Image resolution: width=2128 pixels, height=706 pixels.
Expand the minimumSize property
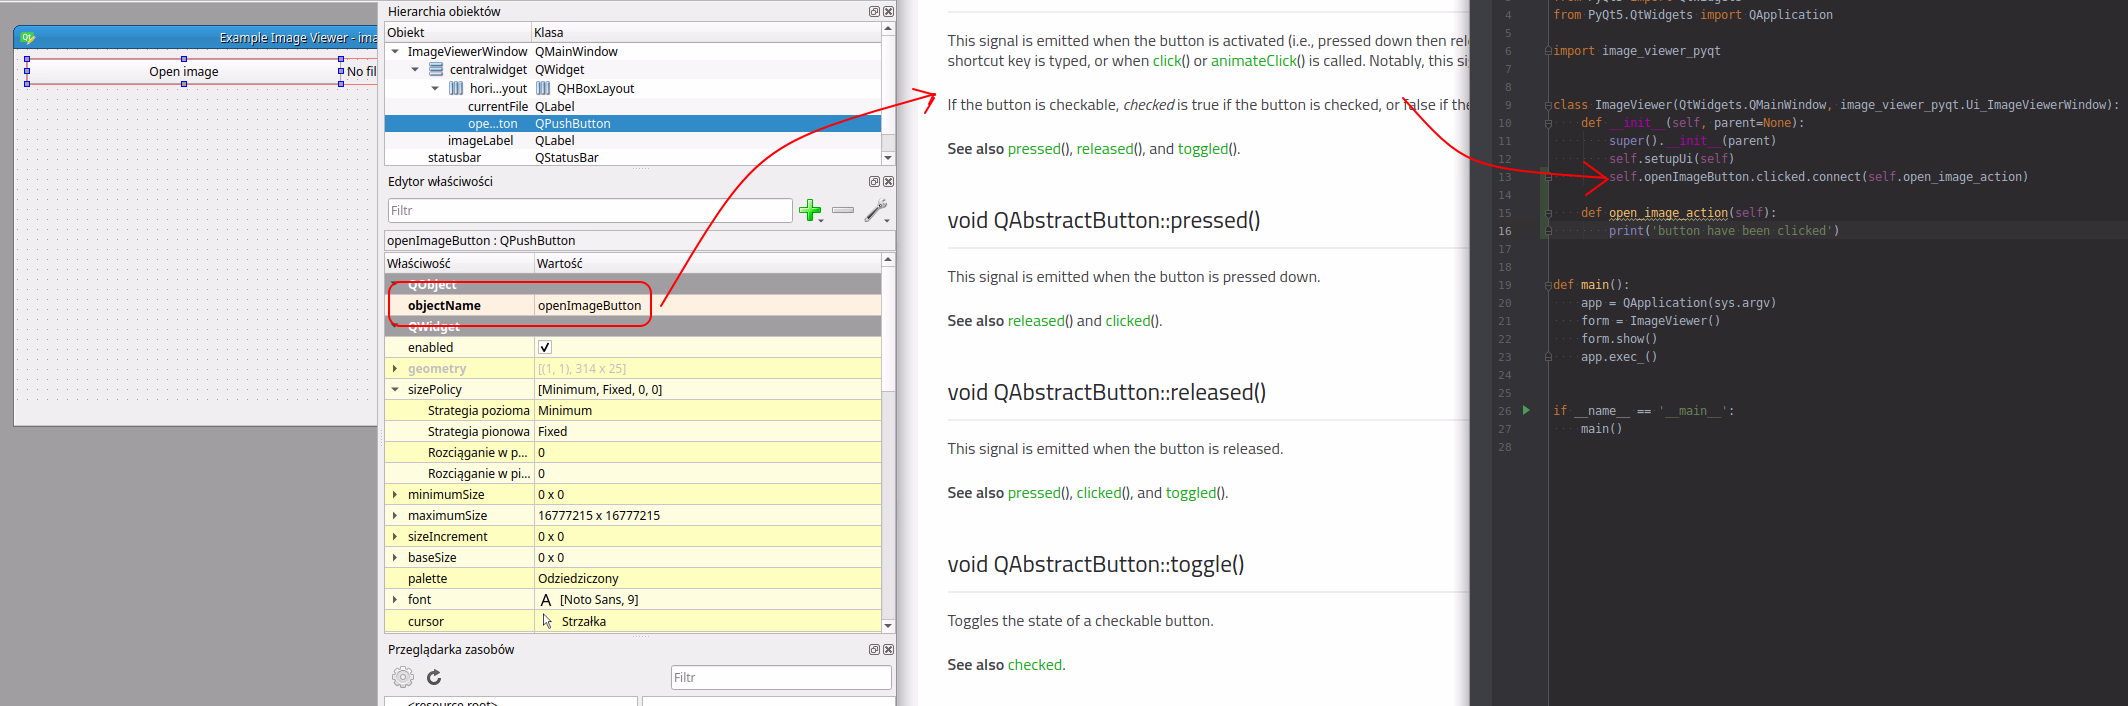click(x=395, y=494)
